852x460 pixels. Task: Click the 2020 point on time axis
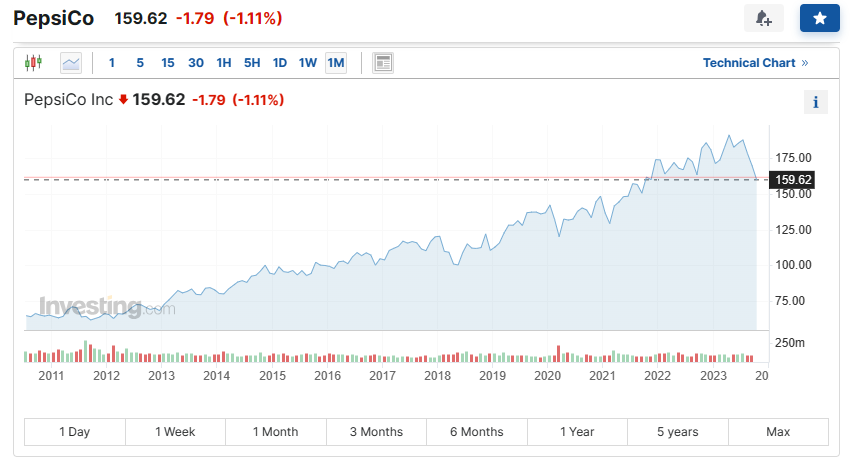coord(547,375)
